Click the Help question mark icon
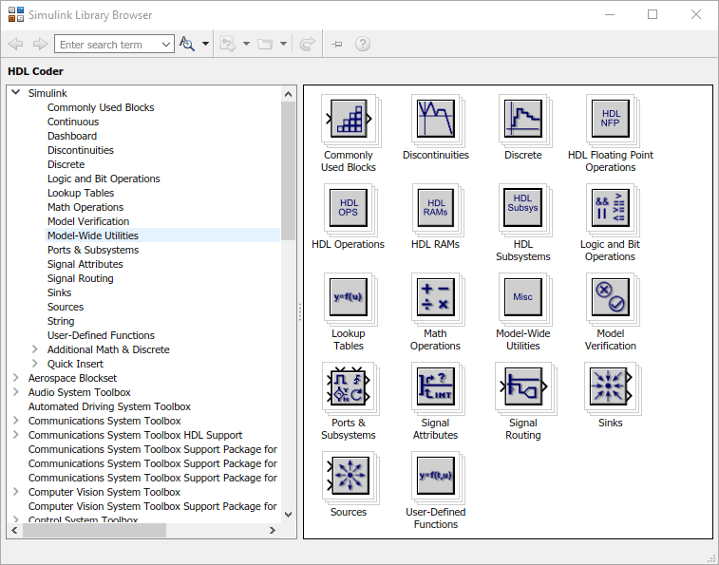This screenshot has height=565, width=719. click(x=363, y=44)
